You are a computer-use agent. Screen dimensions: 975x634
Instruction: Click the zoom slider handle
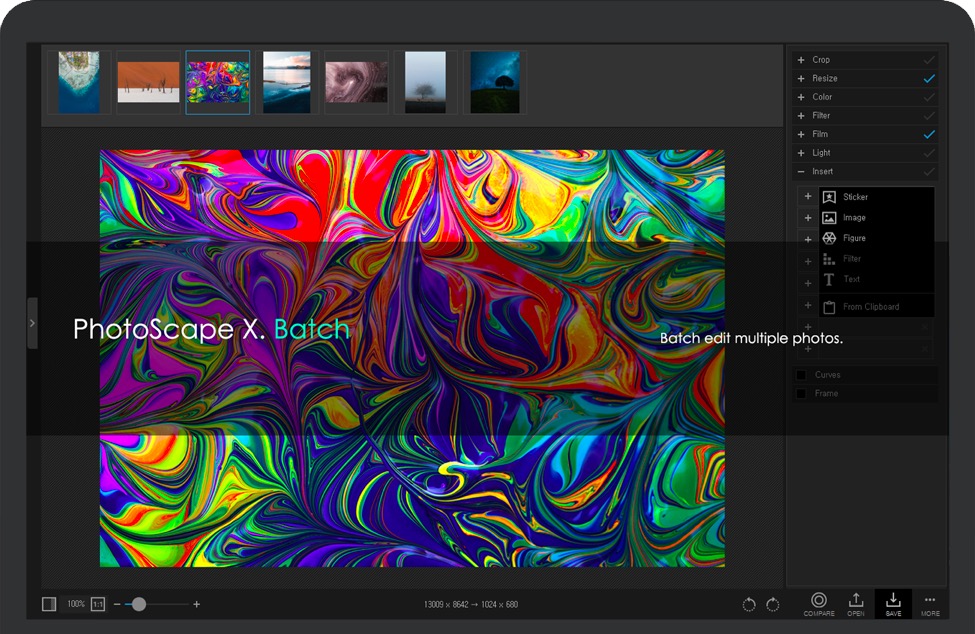pyautogui.click(x=139, y=604)
